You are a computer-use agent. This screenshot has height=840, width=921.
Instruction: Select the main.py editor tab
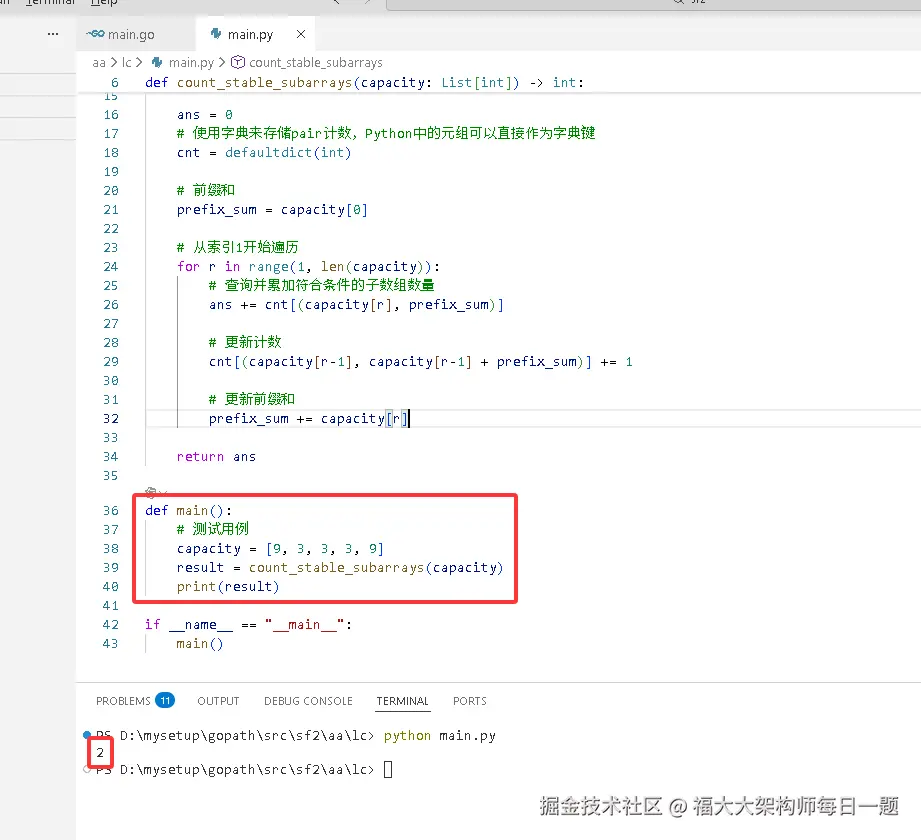(x=250, y=34)
